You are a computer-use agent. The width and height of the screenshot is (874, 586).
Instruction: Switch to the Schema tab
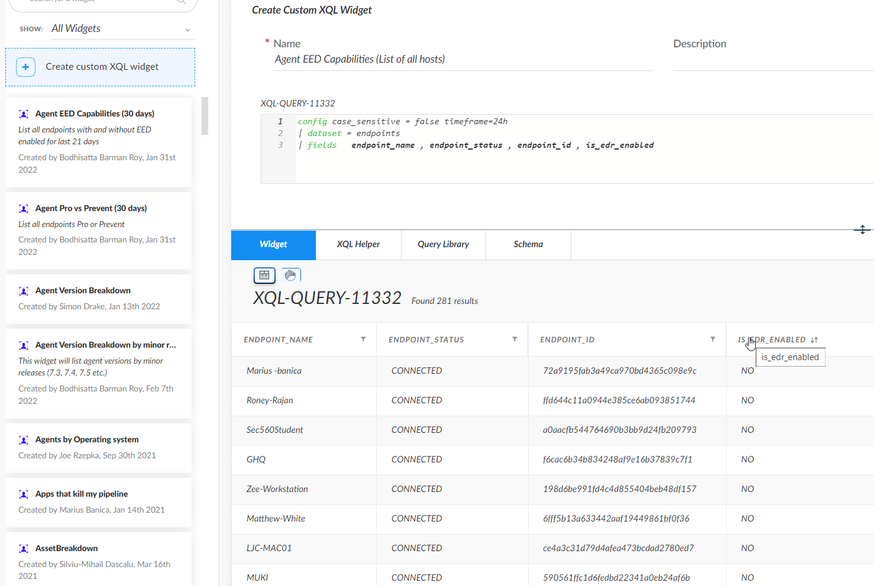[528, 244]
